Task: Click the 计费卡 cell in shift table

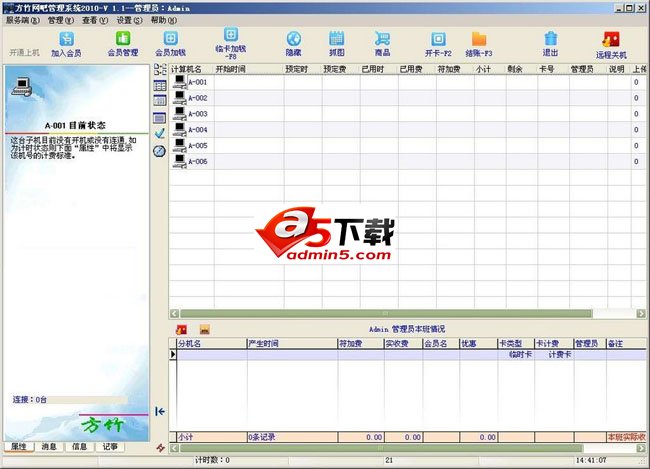Action: click(x=554, y=355)
